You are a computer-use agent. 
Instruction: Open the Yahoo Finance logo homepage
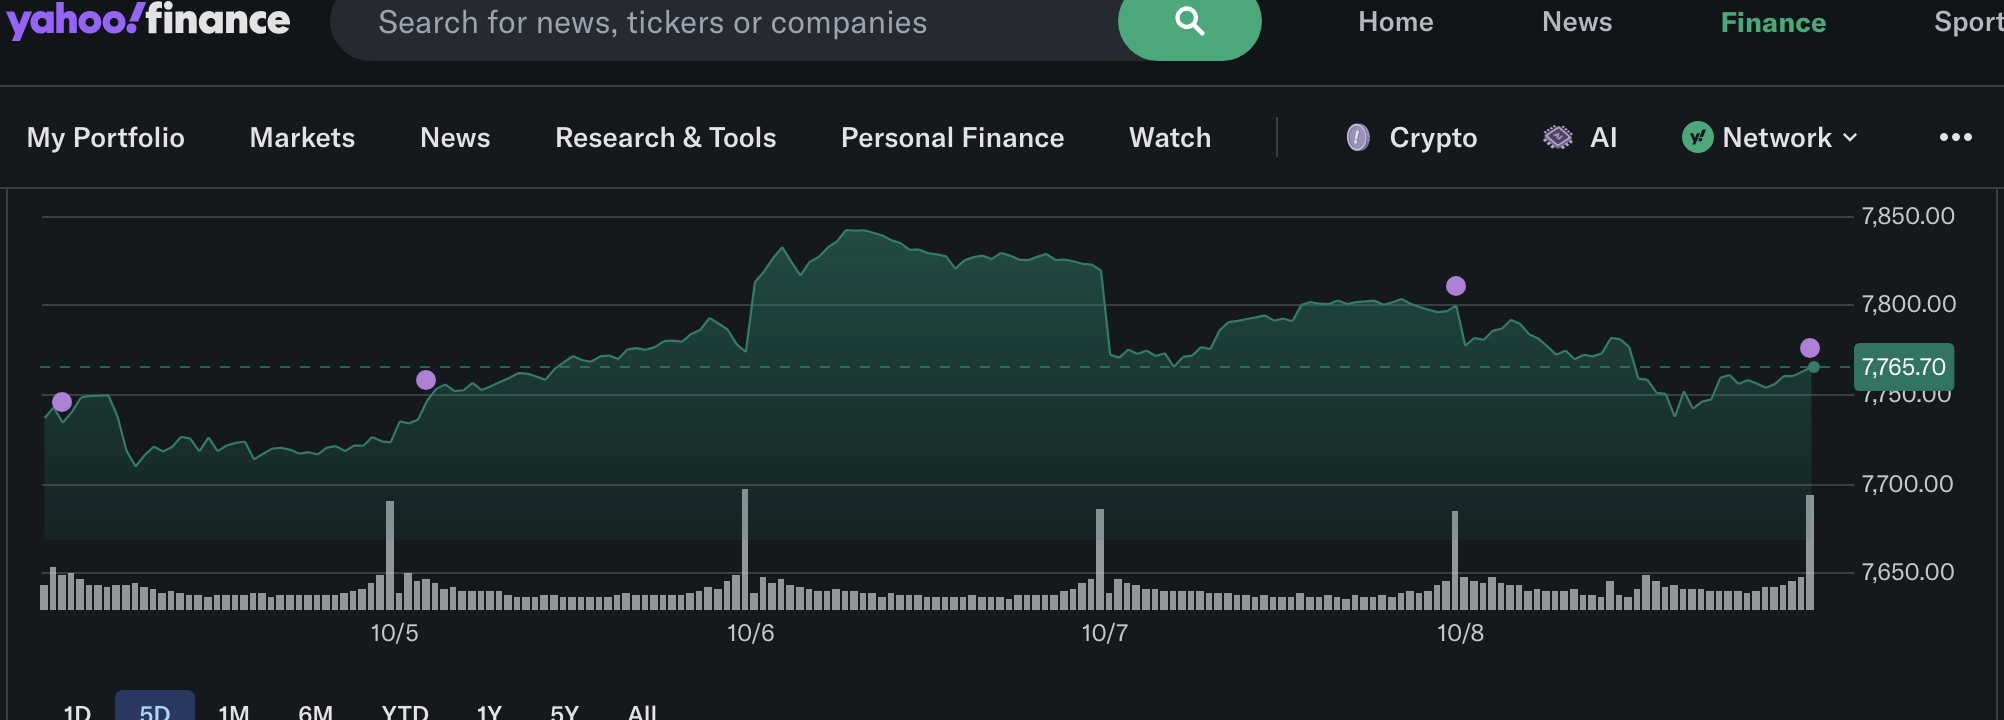point(149,20)
